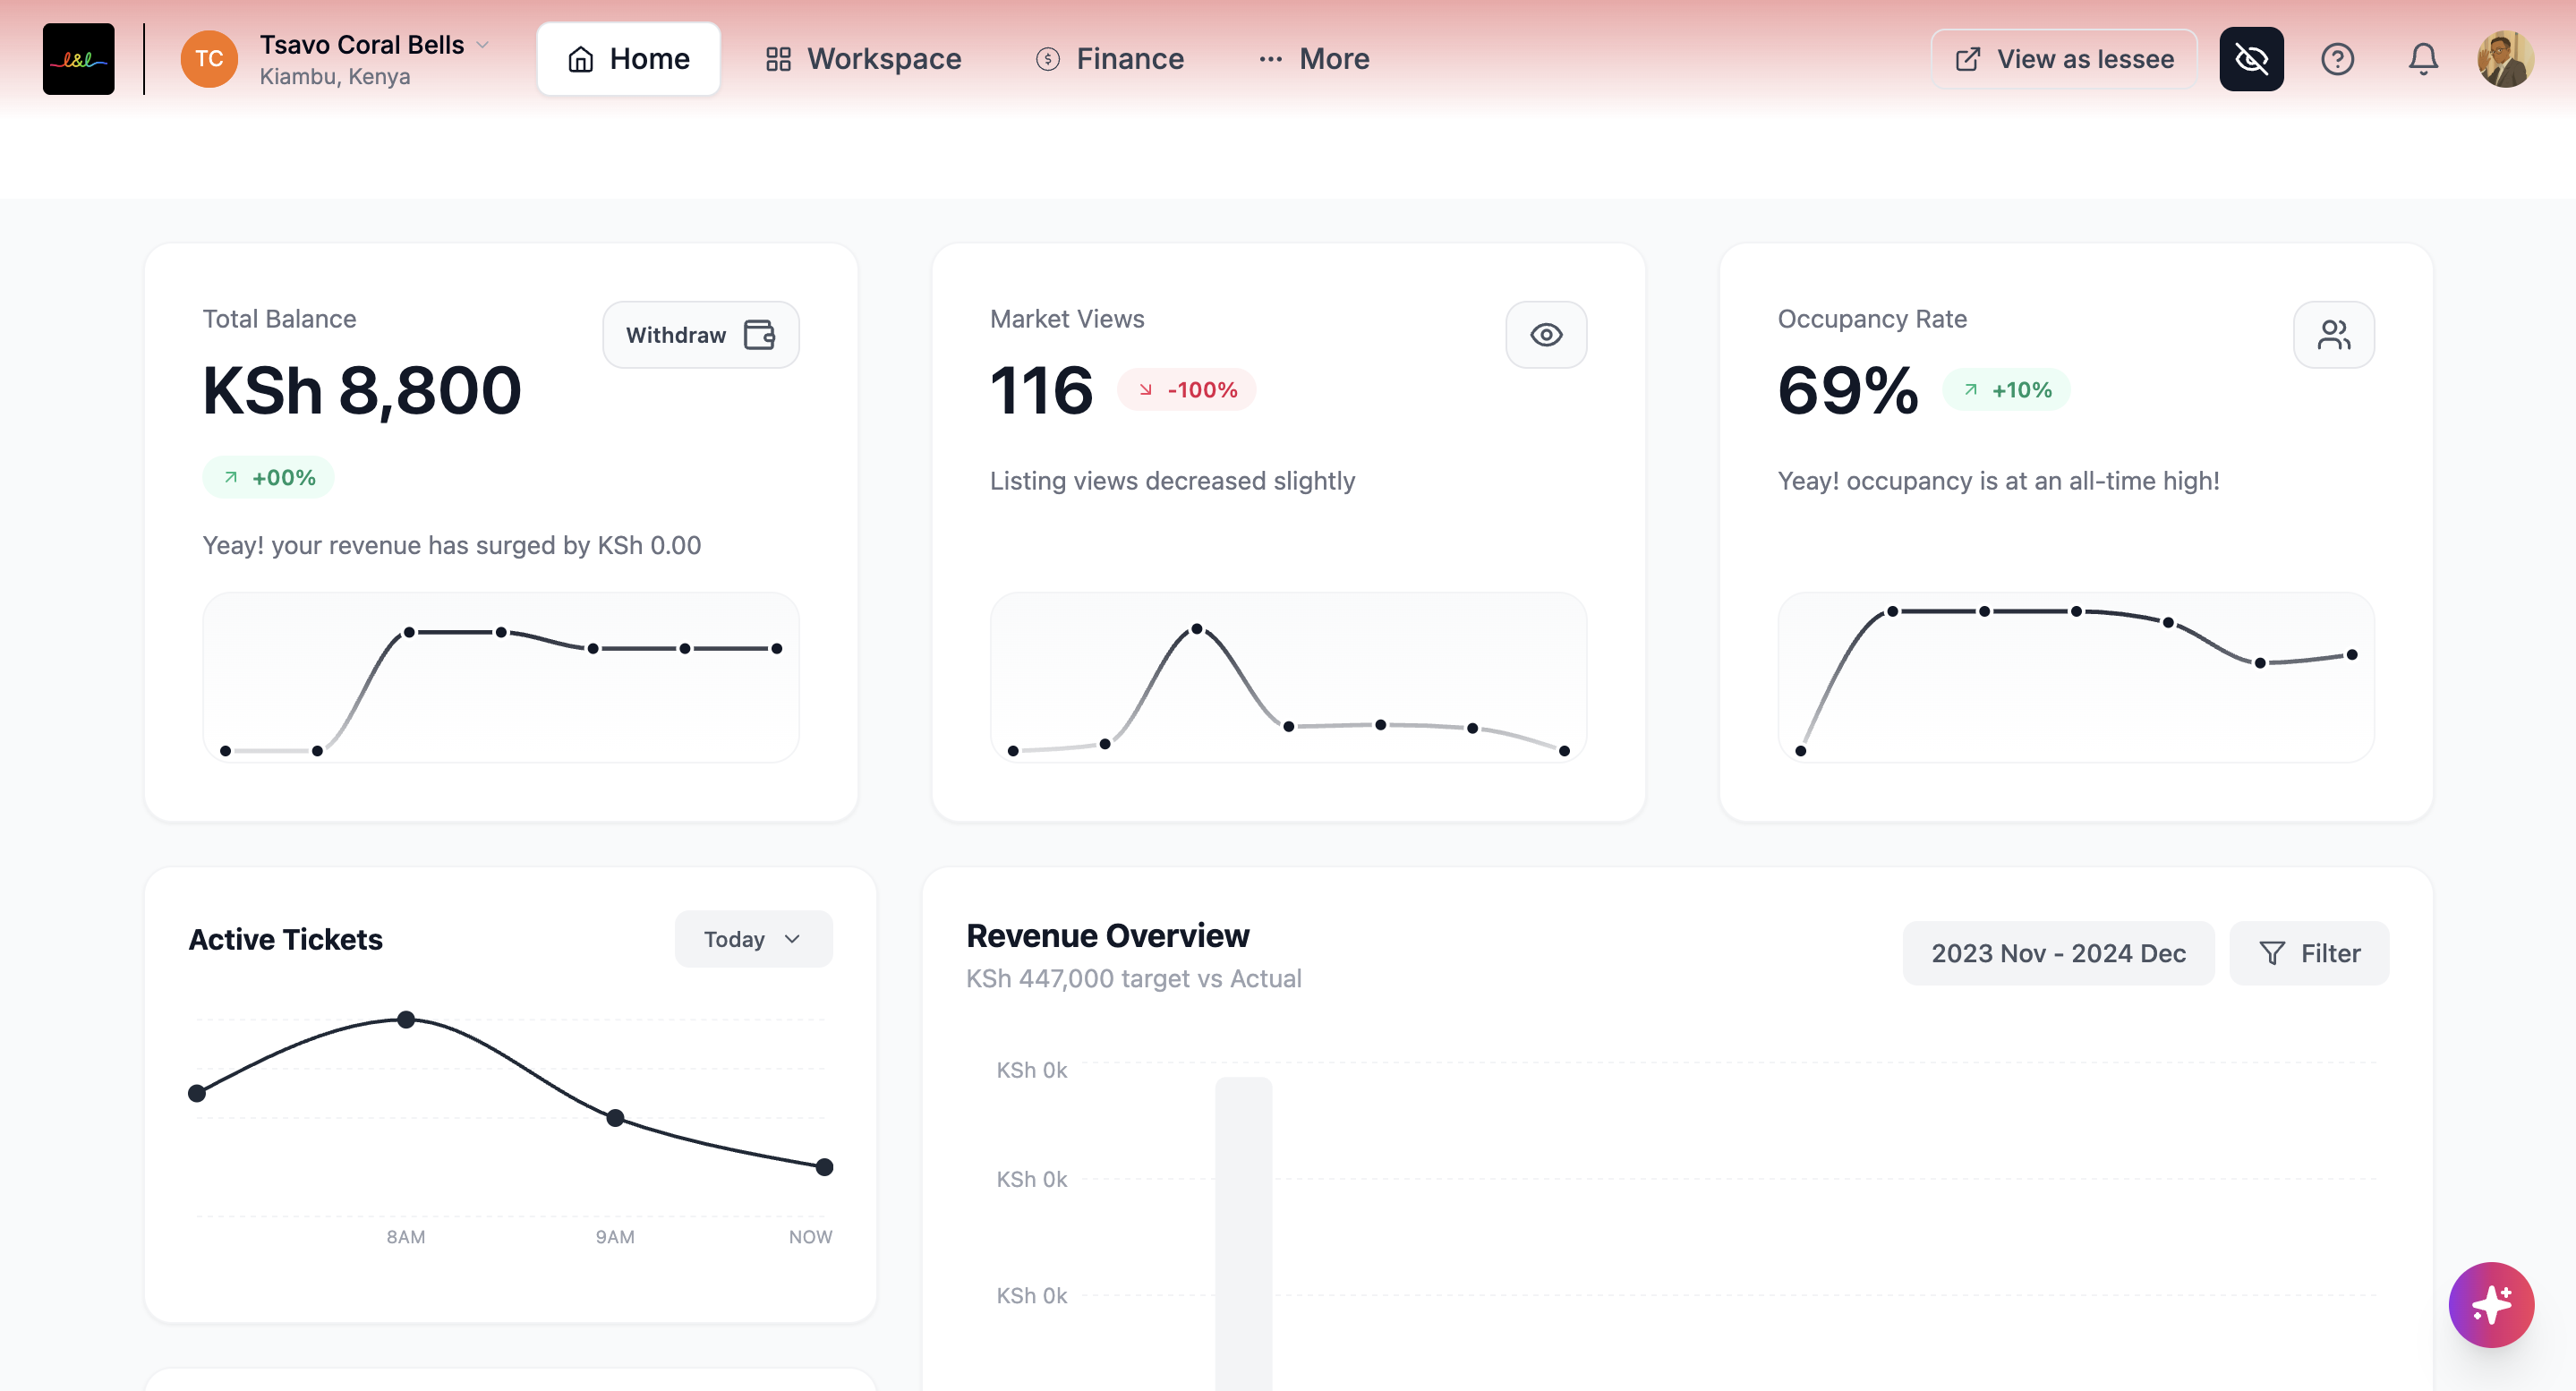2576x1391 pixels.
Task: Open the sparkle AI assistant button
Action: [2490, 1304]
